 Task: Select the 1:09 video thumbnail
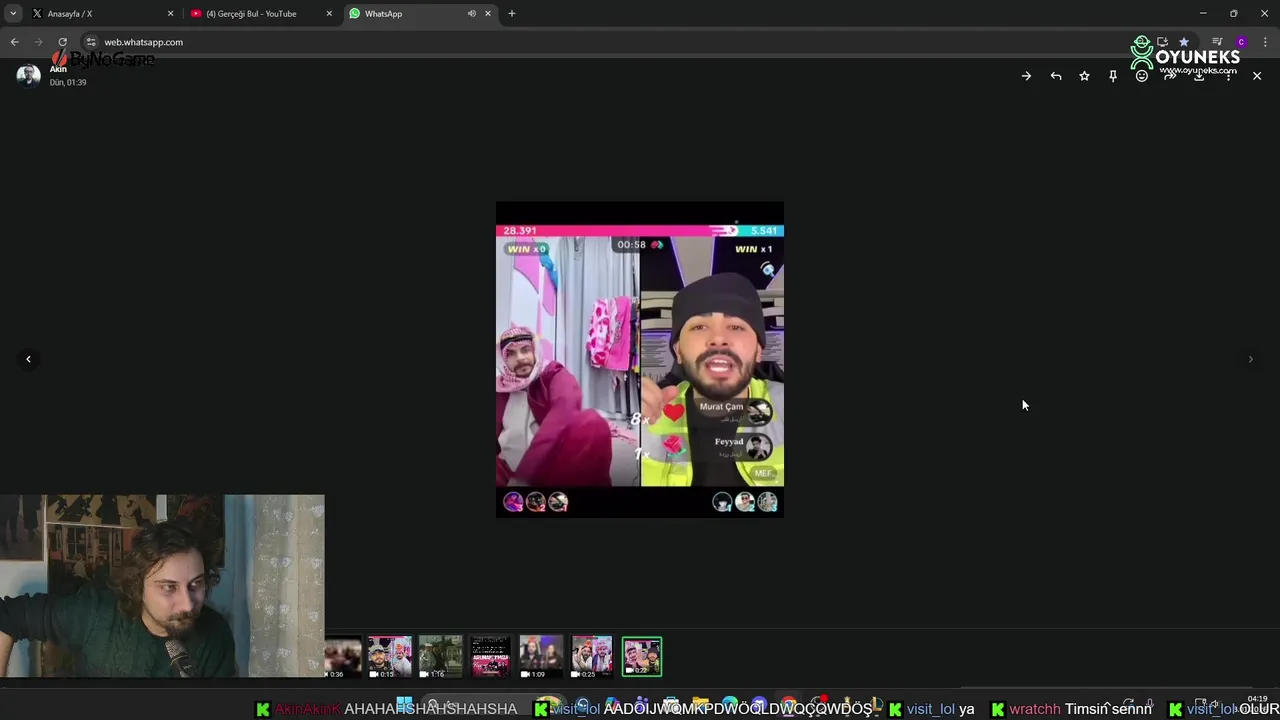[541, 657]
